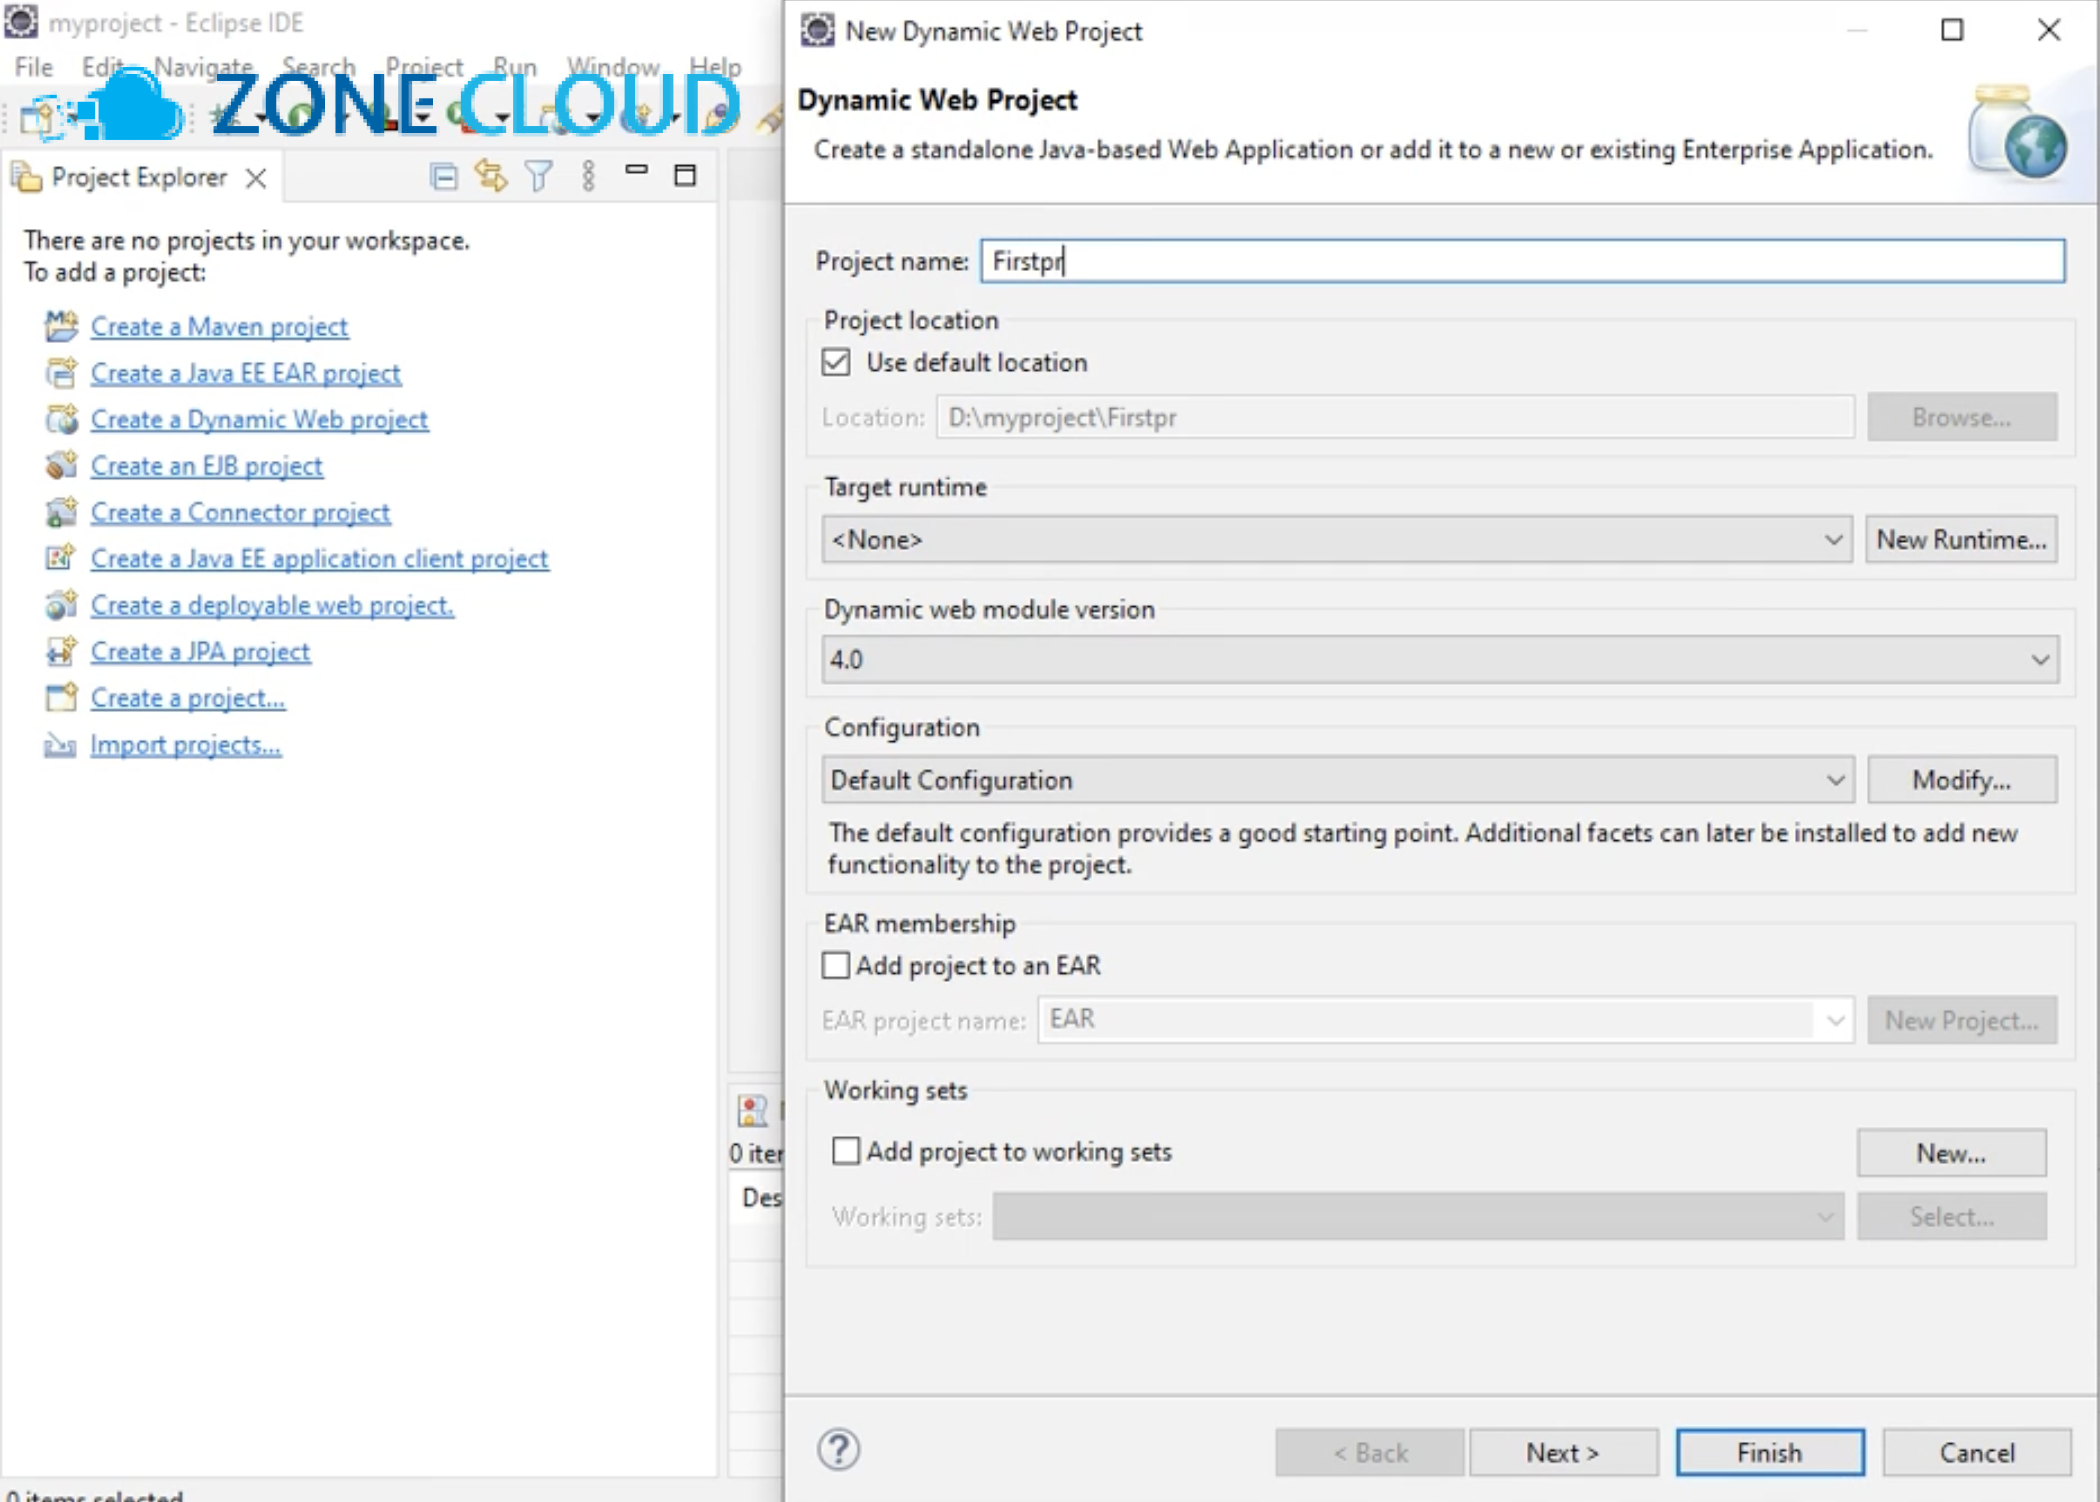Open the filter icon in Project Explorer

538,177
